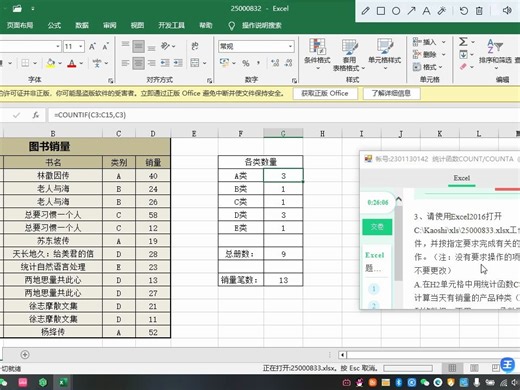Open the font size dropdown
Viewport: 520px width, 390px height.
tap(81, 46)
